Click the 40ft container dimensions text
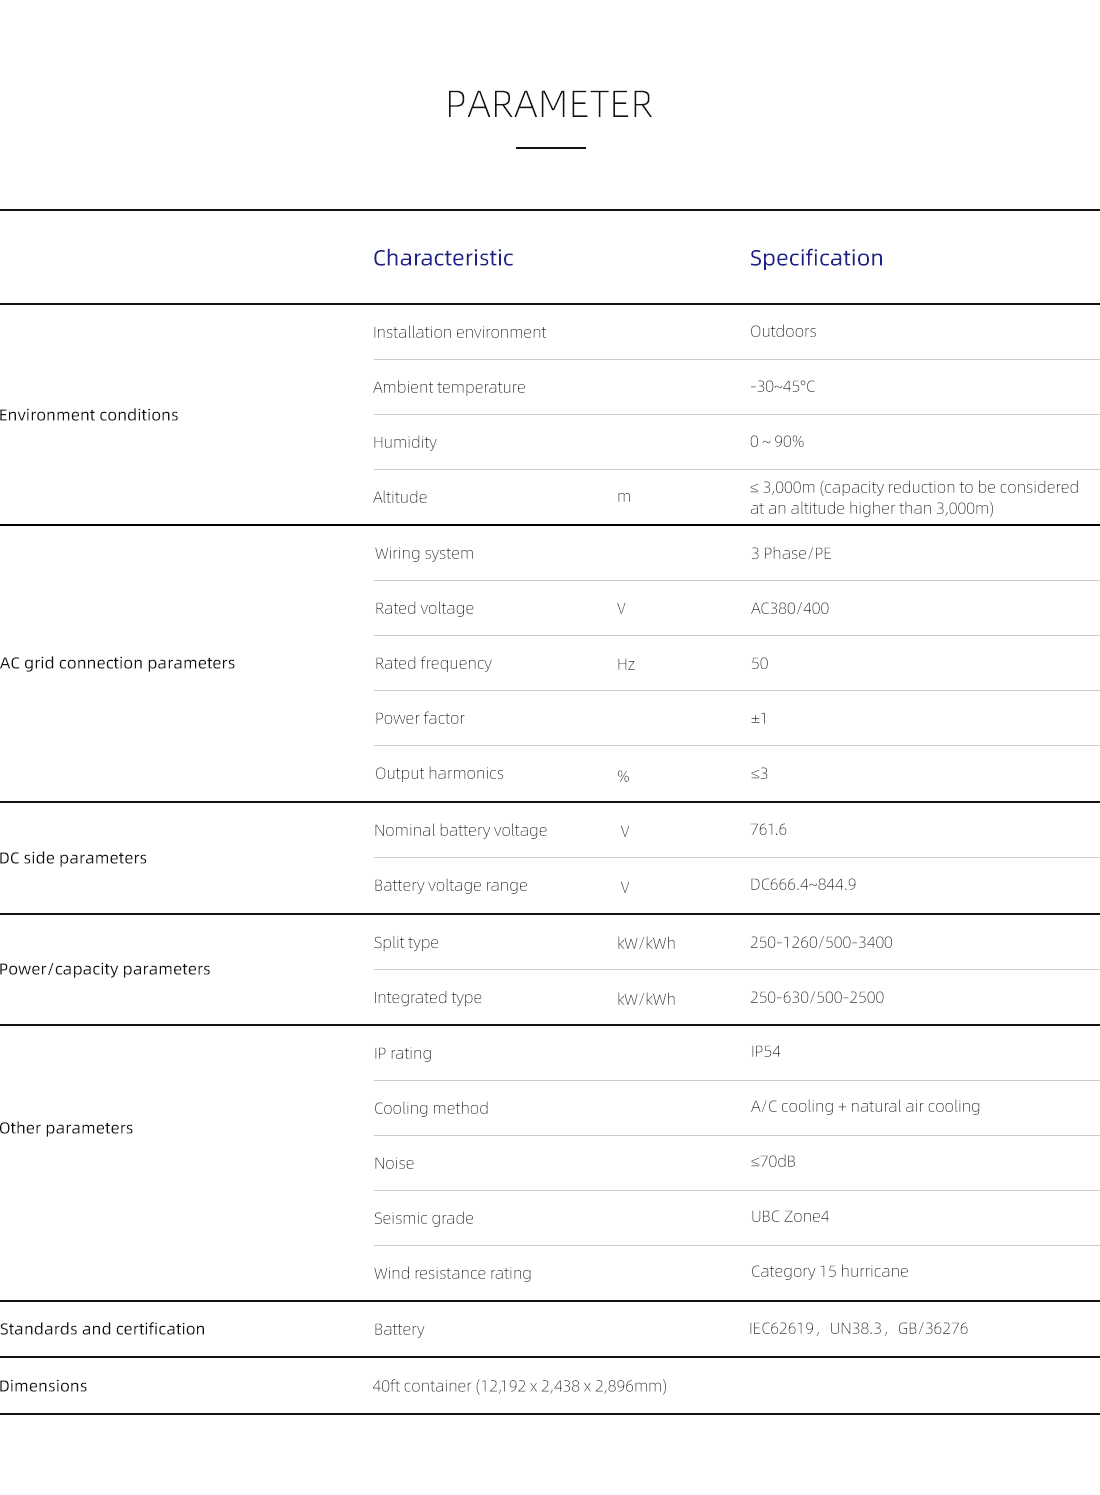Screen dimensions: 1100x1495 pos(519,1386)
